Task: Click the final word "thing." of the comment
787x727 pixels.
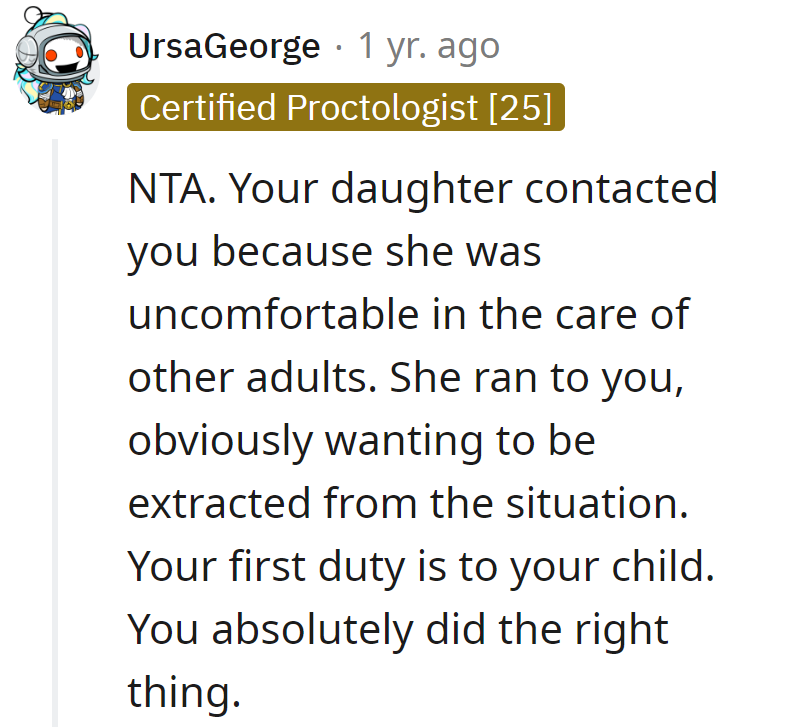Action: click(x=184, y=693)
